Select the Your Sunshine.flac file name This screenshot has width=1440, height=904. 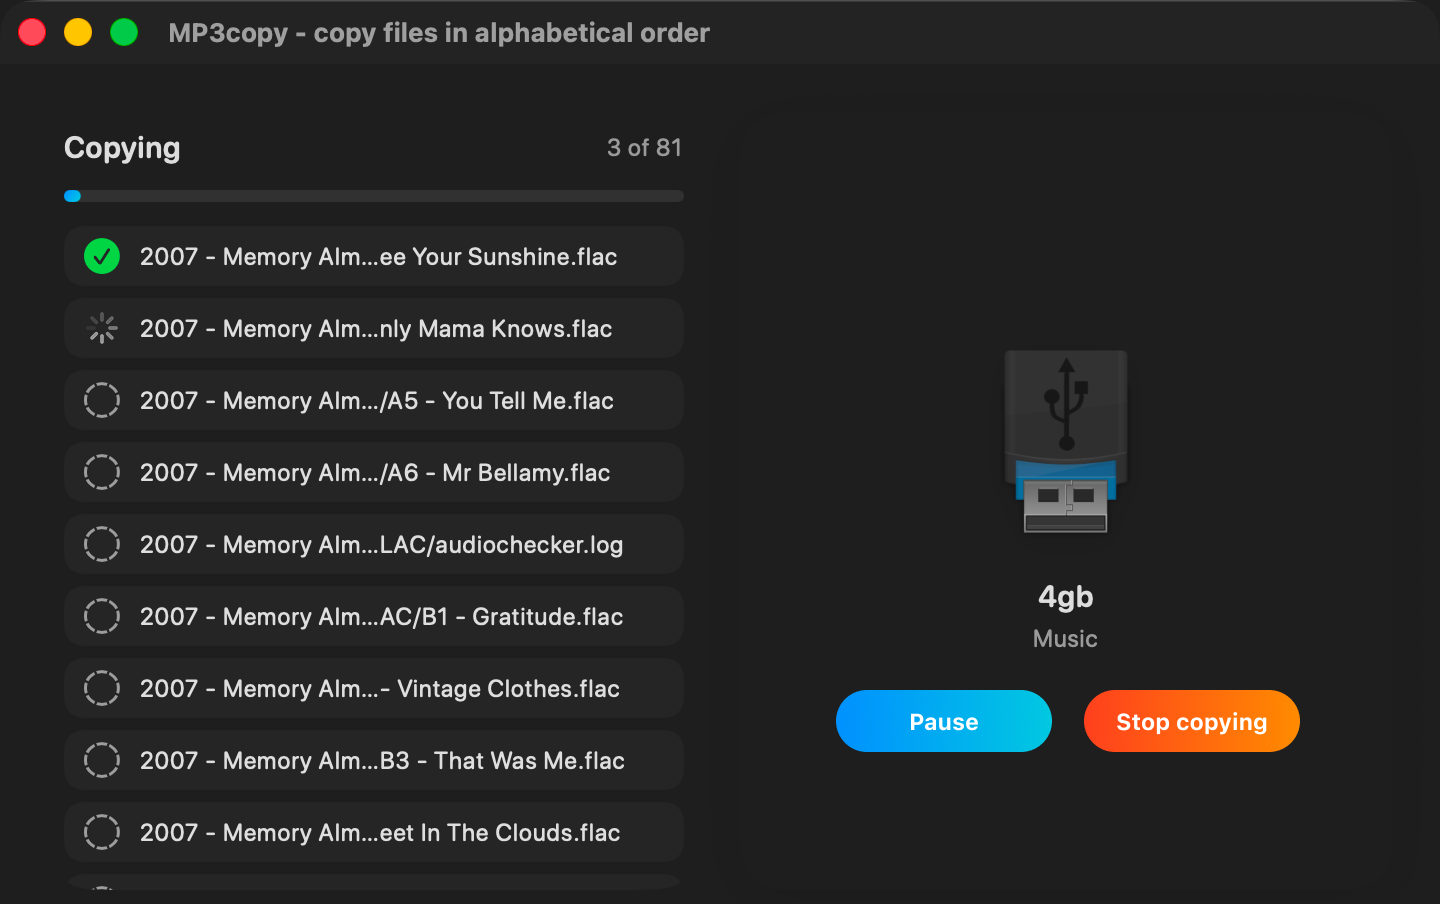tap(378, 257)
